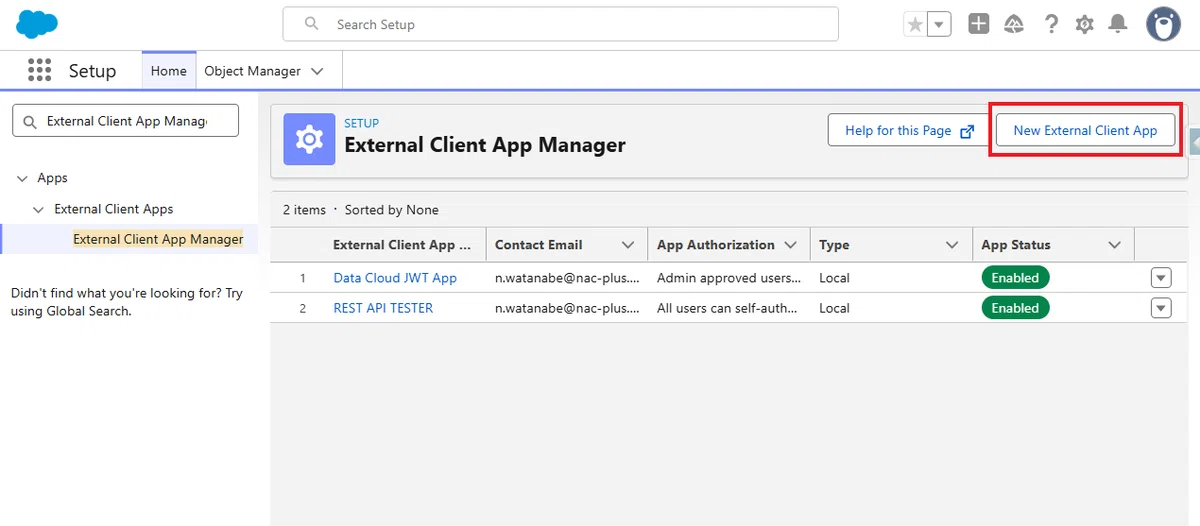Screen dimensions: 1200x526
Task: Collapse the External Client Apps tree node
Action: click(x=39, y=209)
